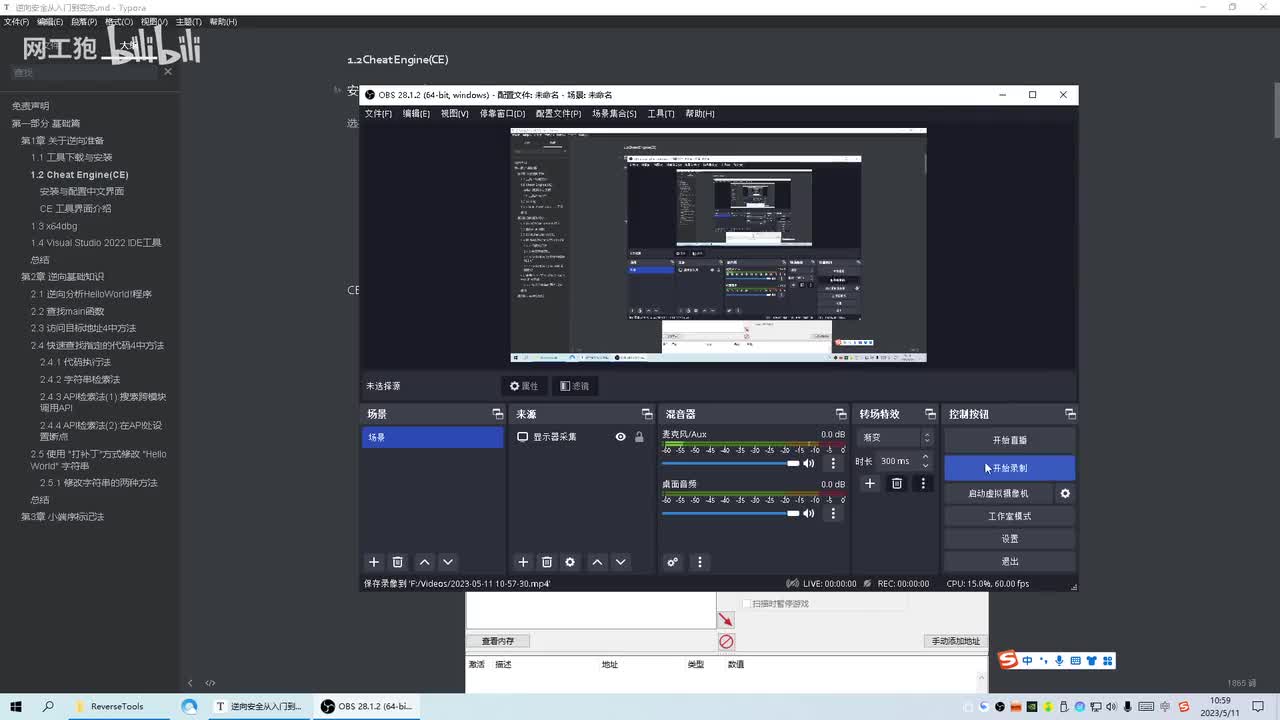Click 启动虚拟摄像机 button
Viewport: 1280px width, 720px height.
pos(998,493)
